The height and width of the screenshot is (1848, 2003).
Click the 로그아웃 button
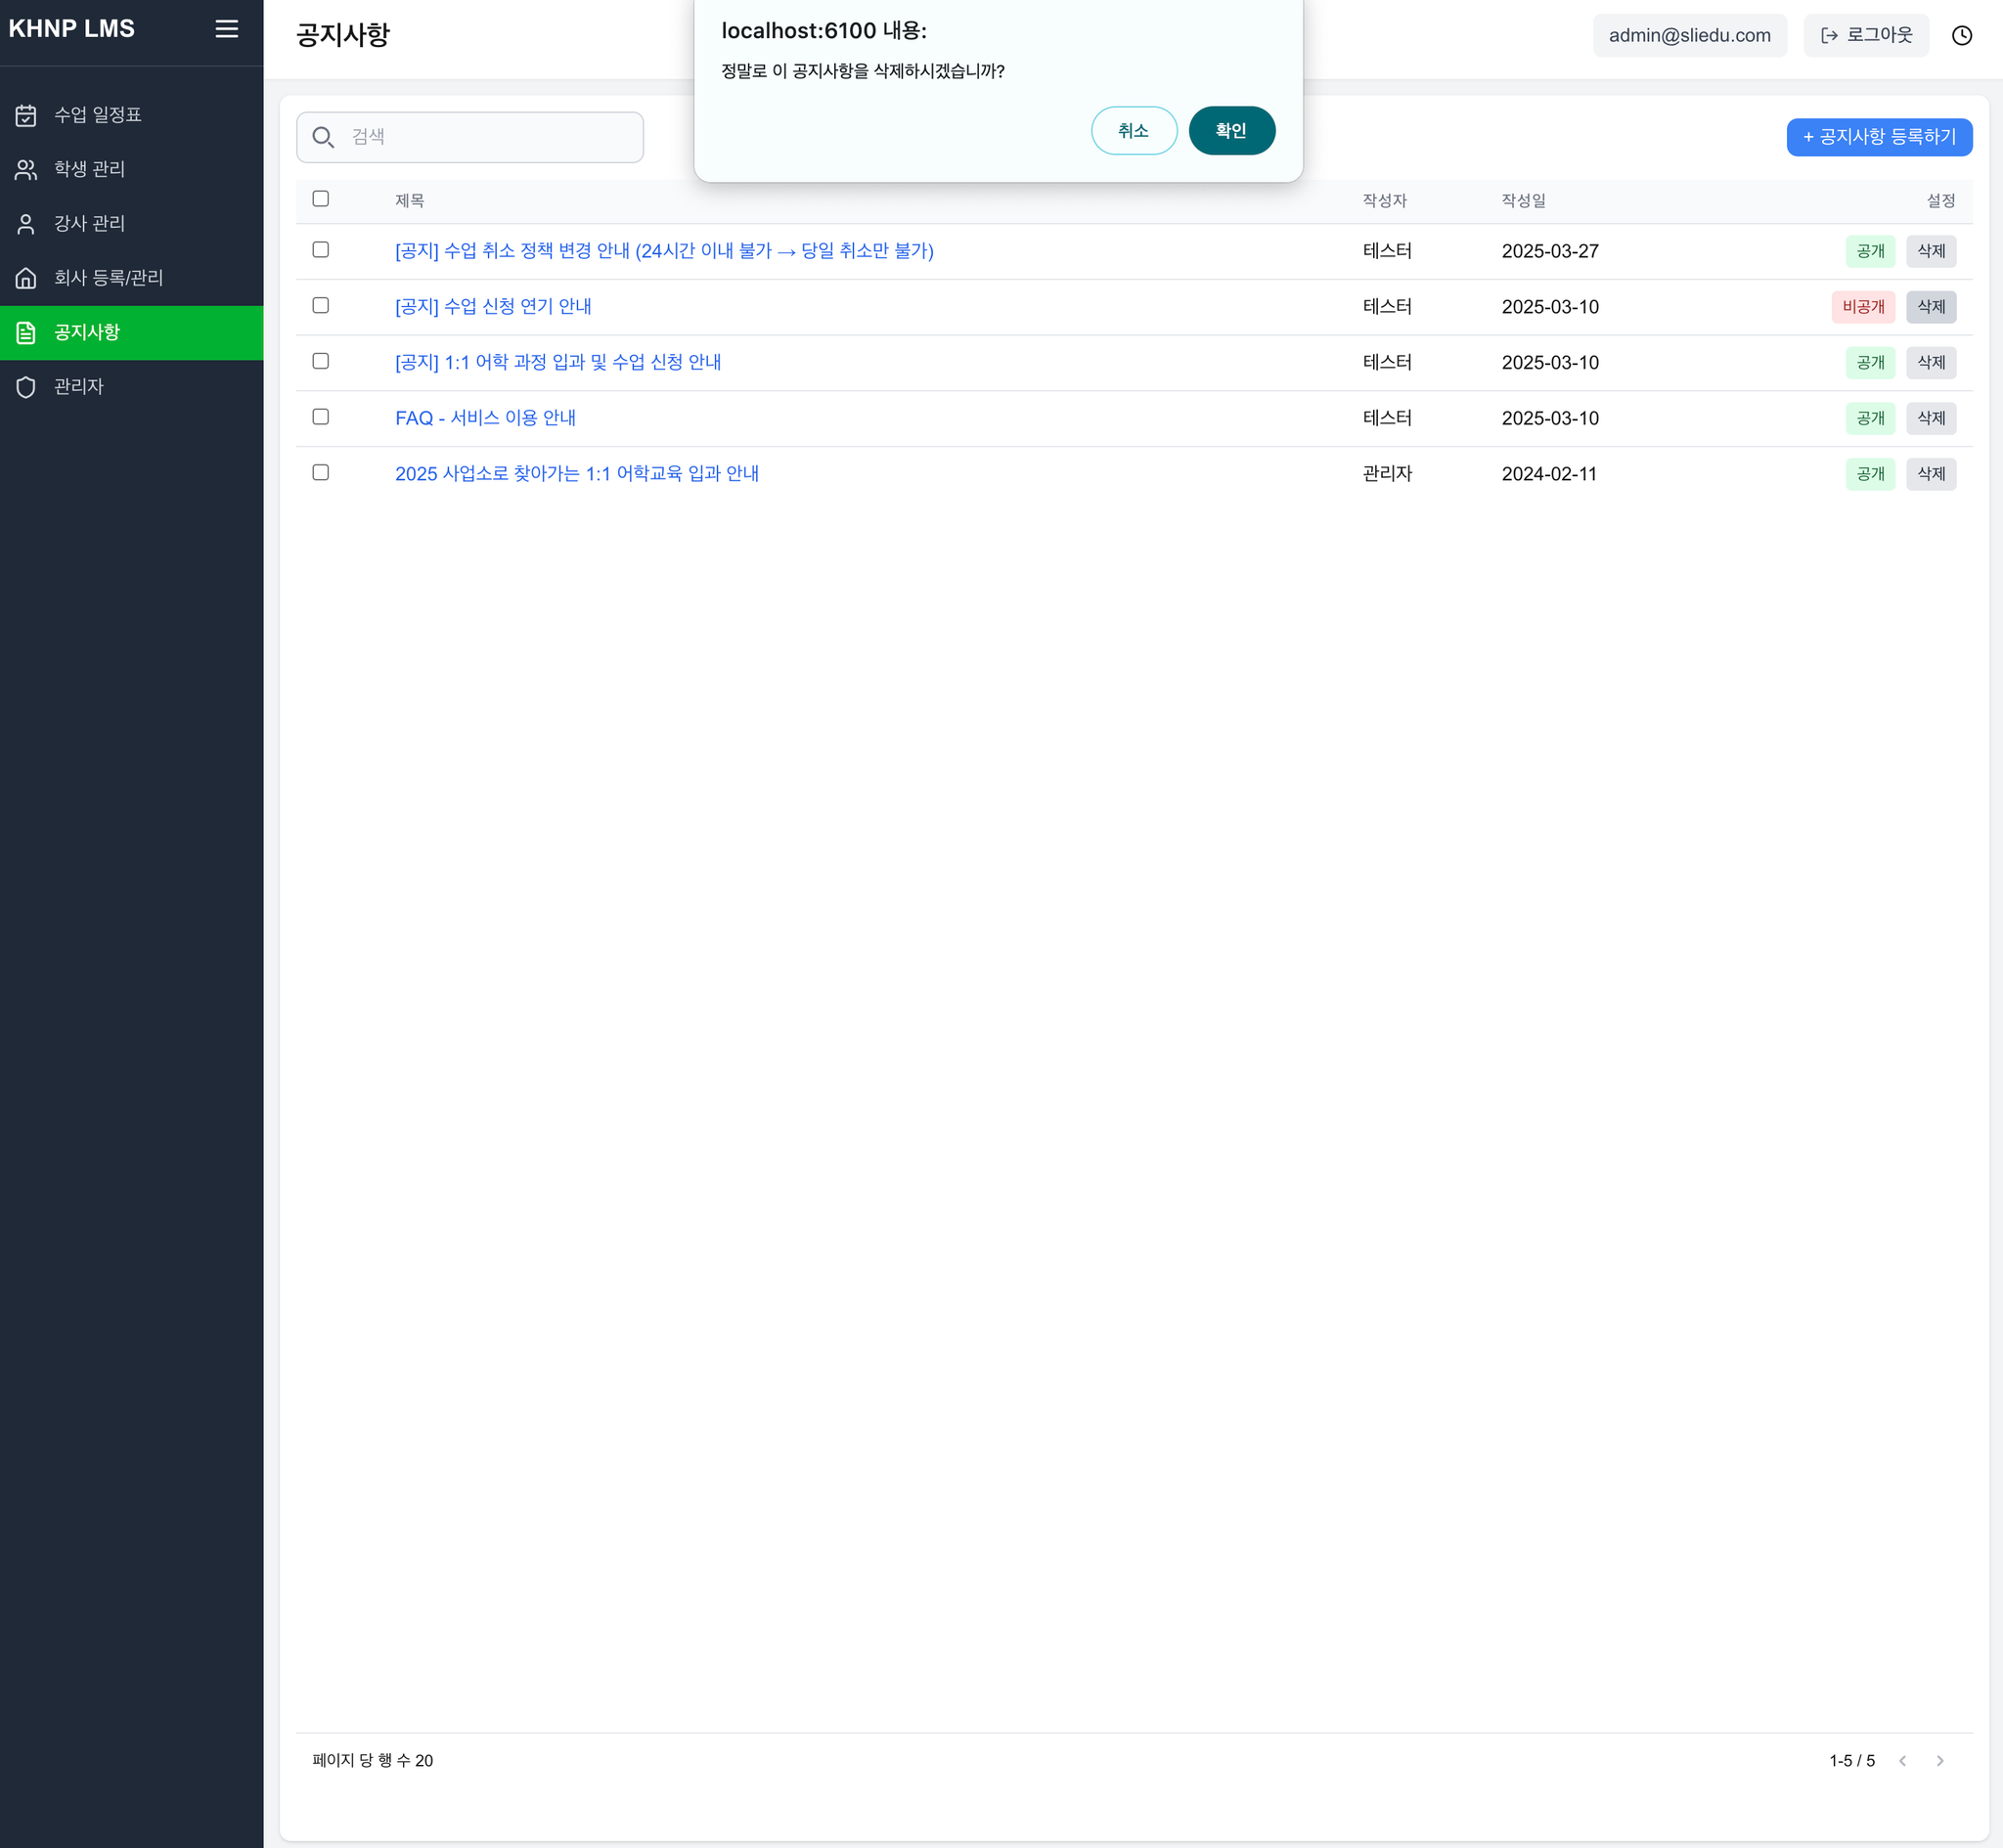1866,35
